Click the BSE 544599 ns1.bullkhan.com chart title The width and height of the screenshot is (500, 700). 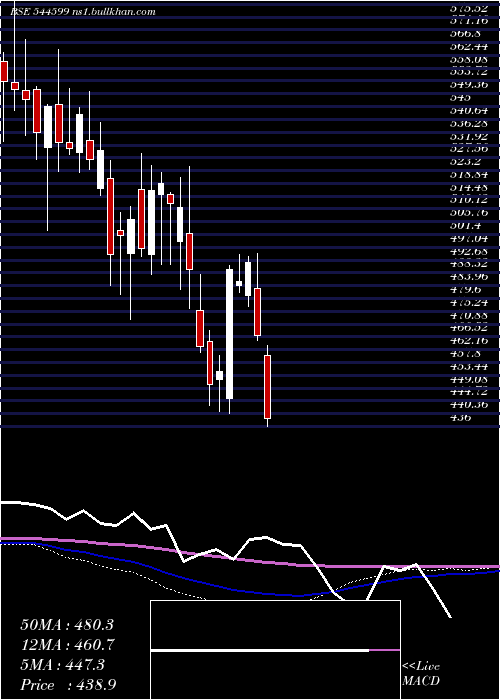click(x=83, y=12)
